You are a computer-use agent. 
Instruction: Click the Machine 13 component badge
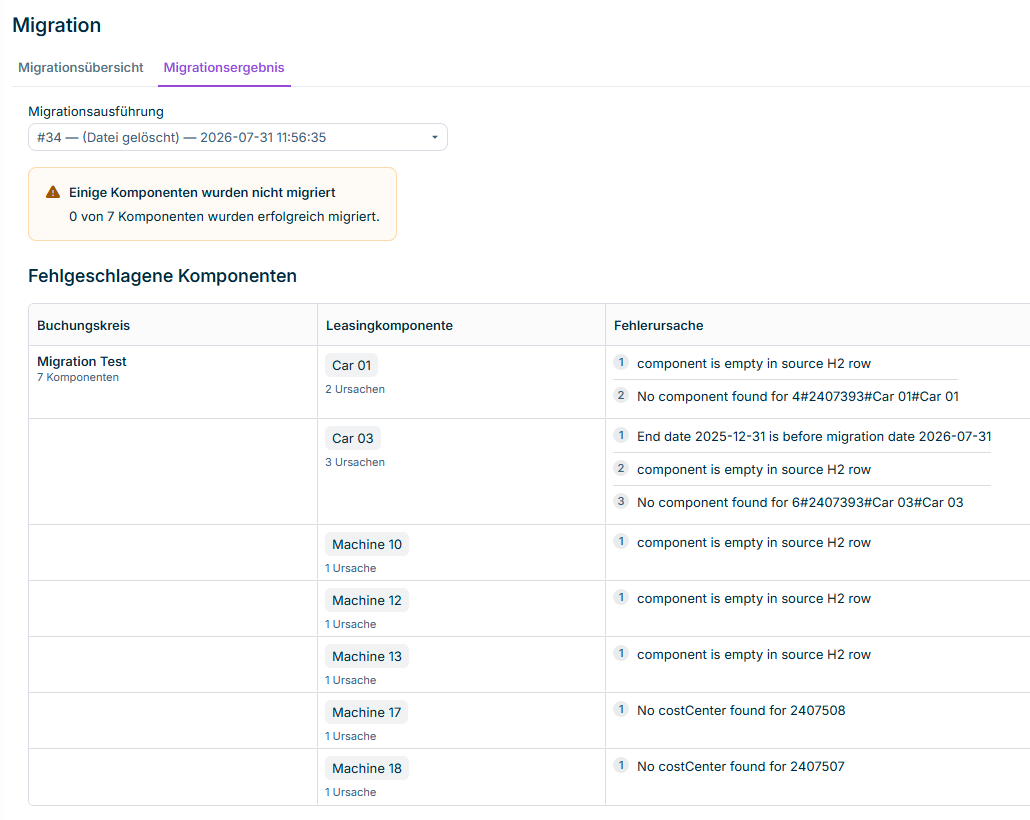coord(367,656)
